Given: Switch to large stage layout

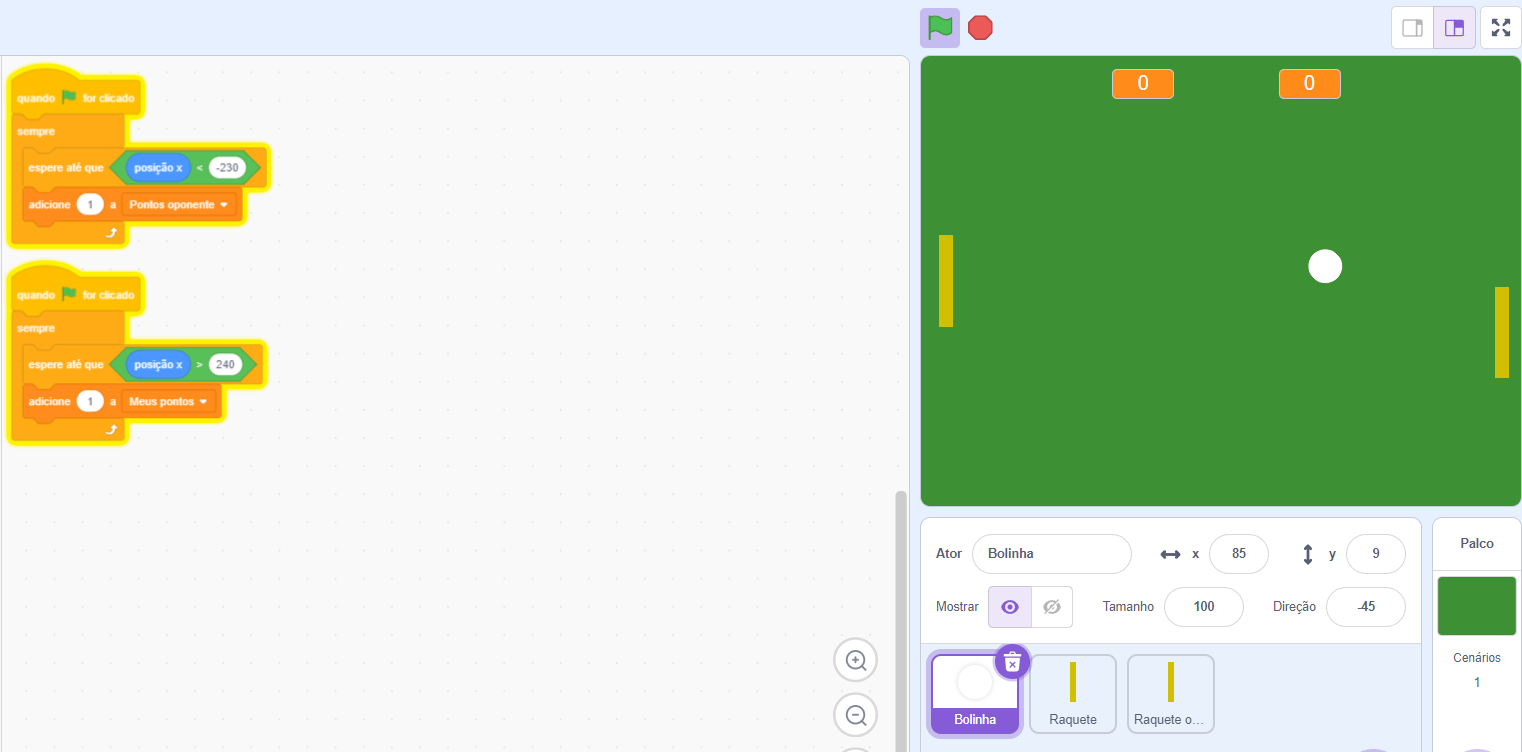Looking at the screenshot, I should pos(1454,28).
